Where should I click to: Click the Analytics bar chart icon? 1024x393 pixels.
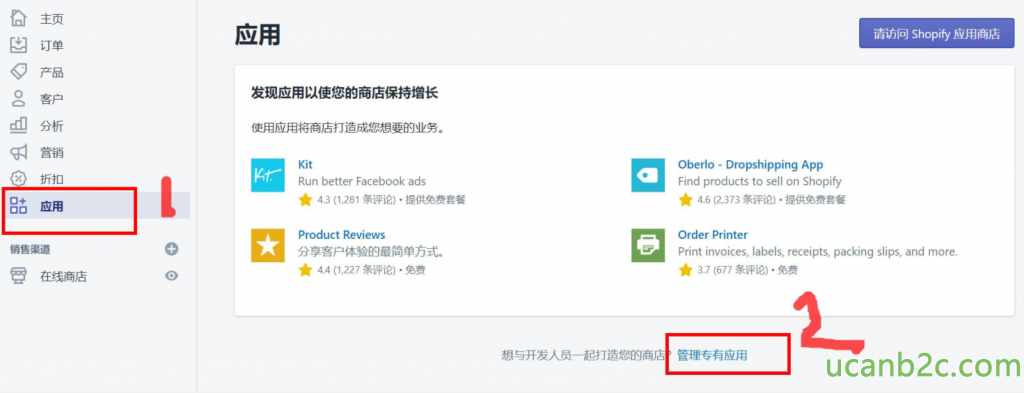click(x=19, y=125)
